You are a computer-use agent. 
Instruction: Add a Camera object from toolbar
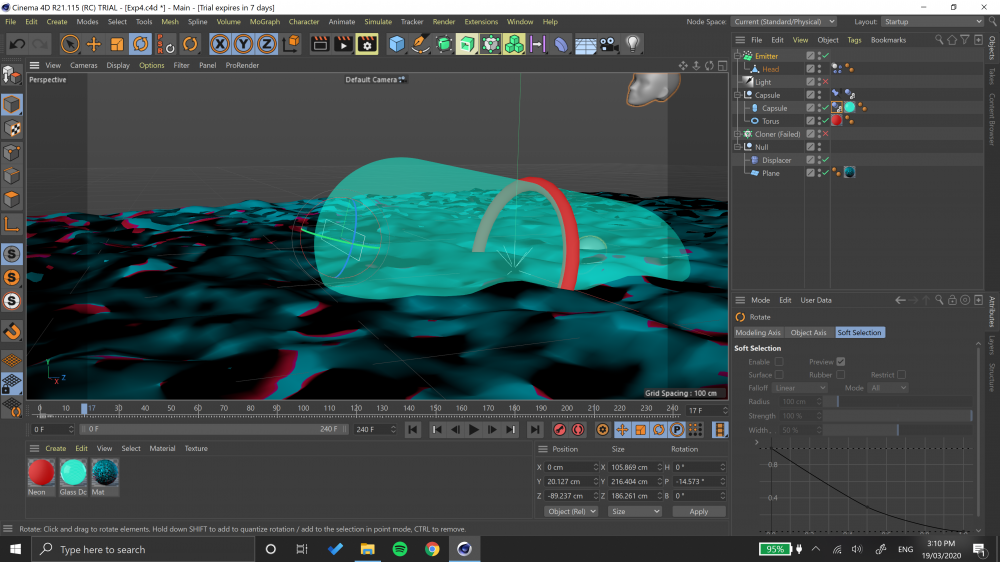(x=609, y=44)
